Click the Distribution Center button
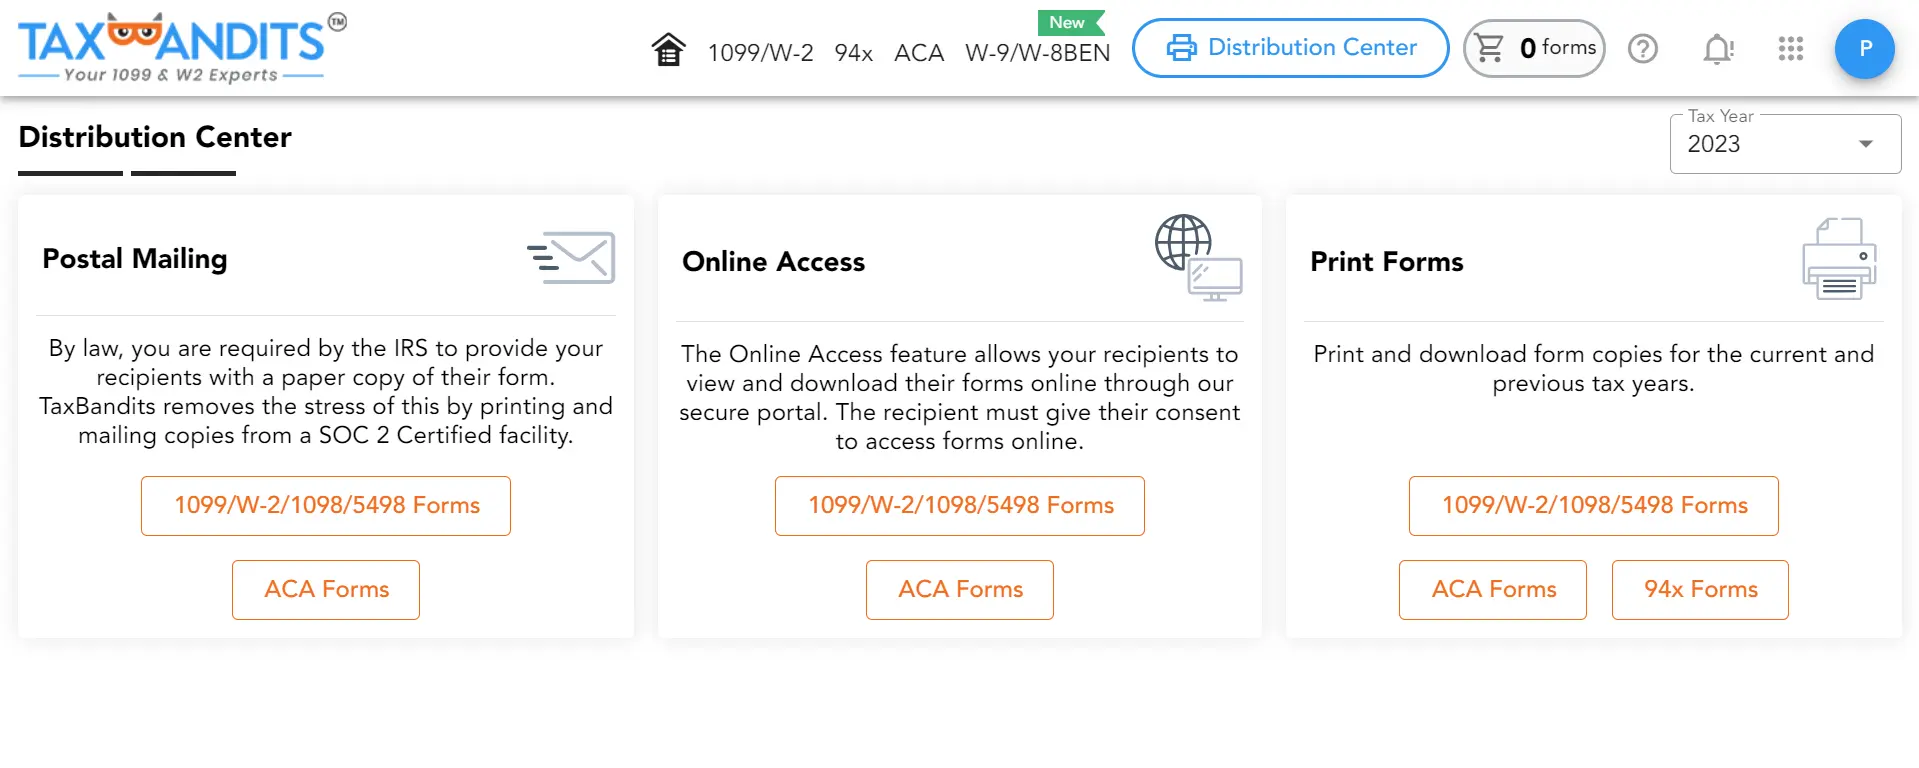1919x768 pixels. (x=1290, y=47)
